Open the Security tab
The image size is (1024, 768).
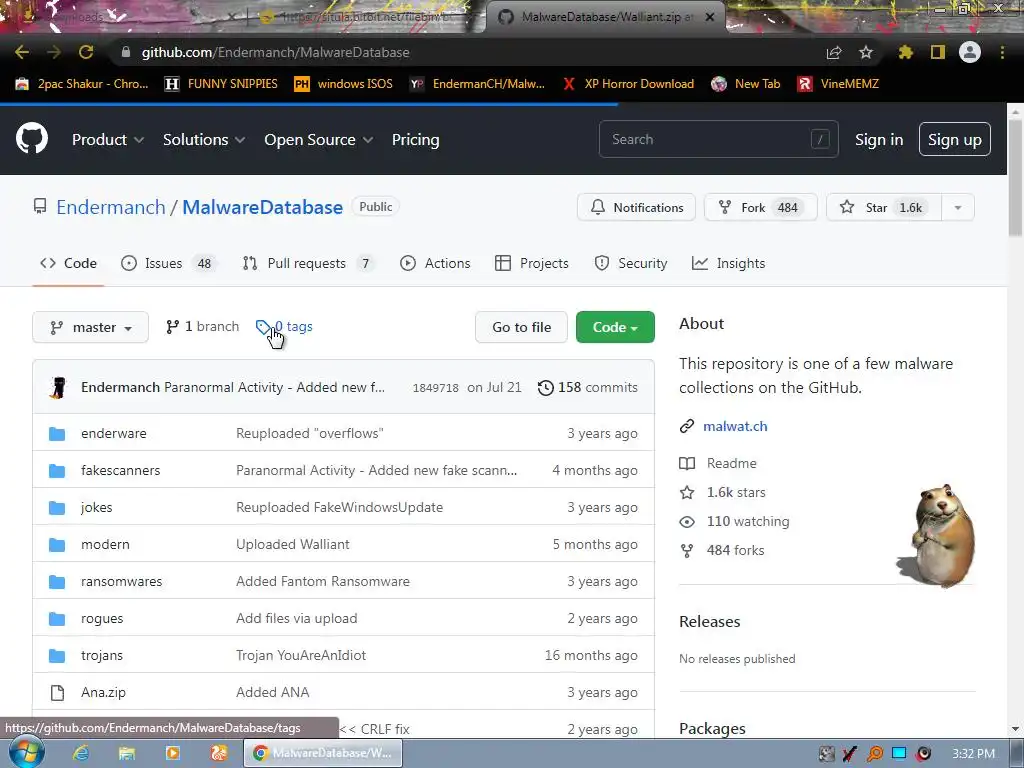click(x=631, y=263)
